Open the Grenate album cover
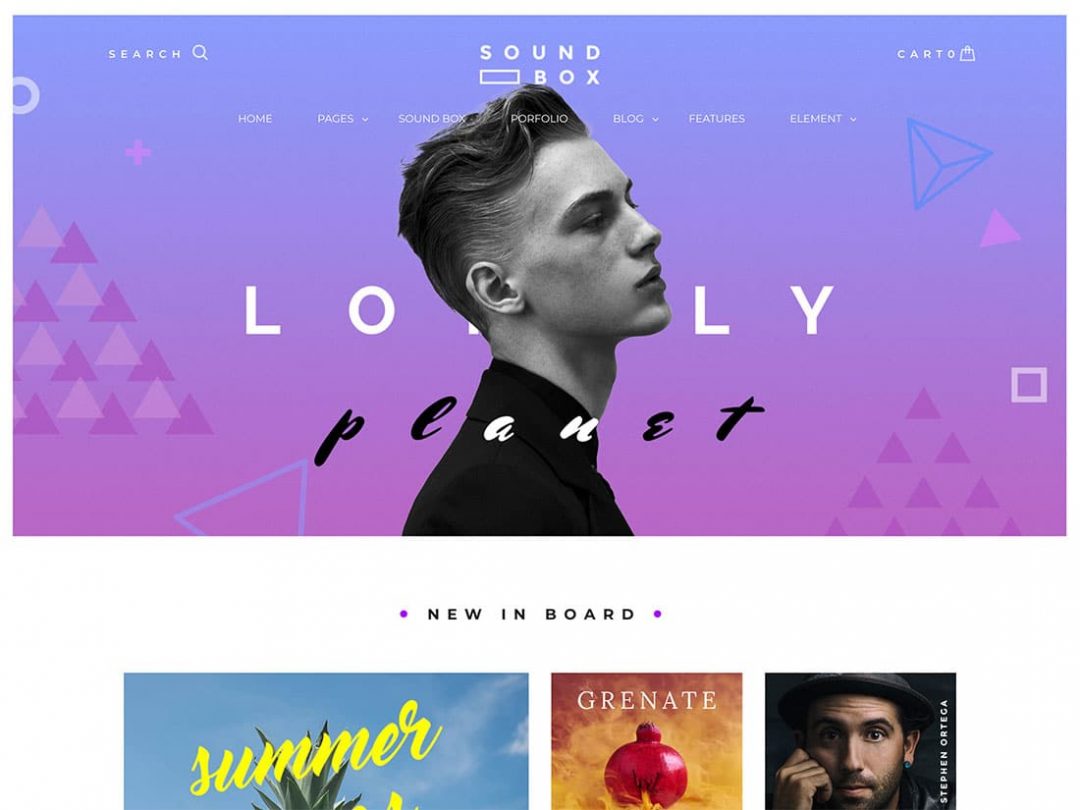The width and height of the screenshot is (1080, 810). 647,741
